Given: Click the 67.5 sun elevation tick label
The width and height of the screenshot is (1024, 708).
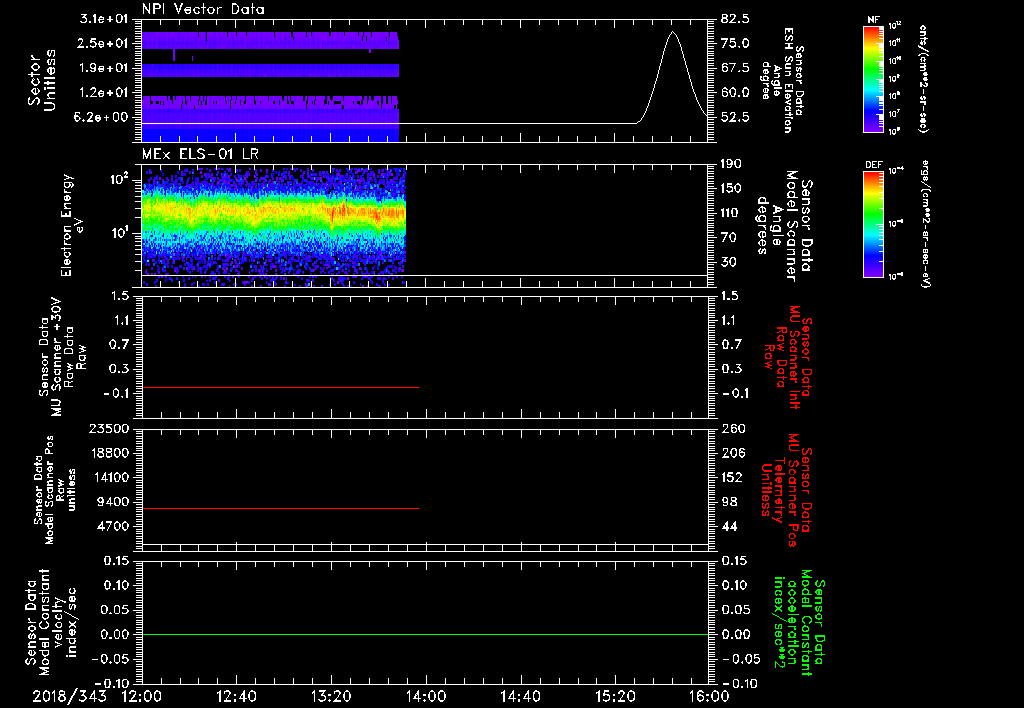Looking at the screenshot, I should 736,68.
